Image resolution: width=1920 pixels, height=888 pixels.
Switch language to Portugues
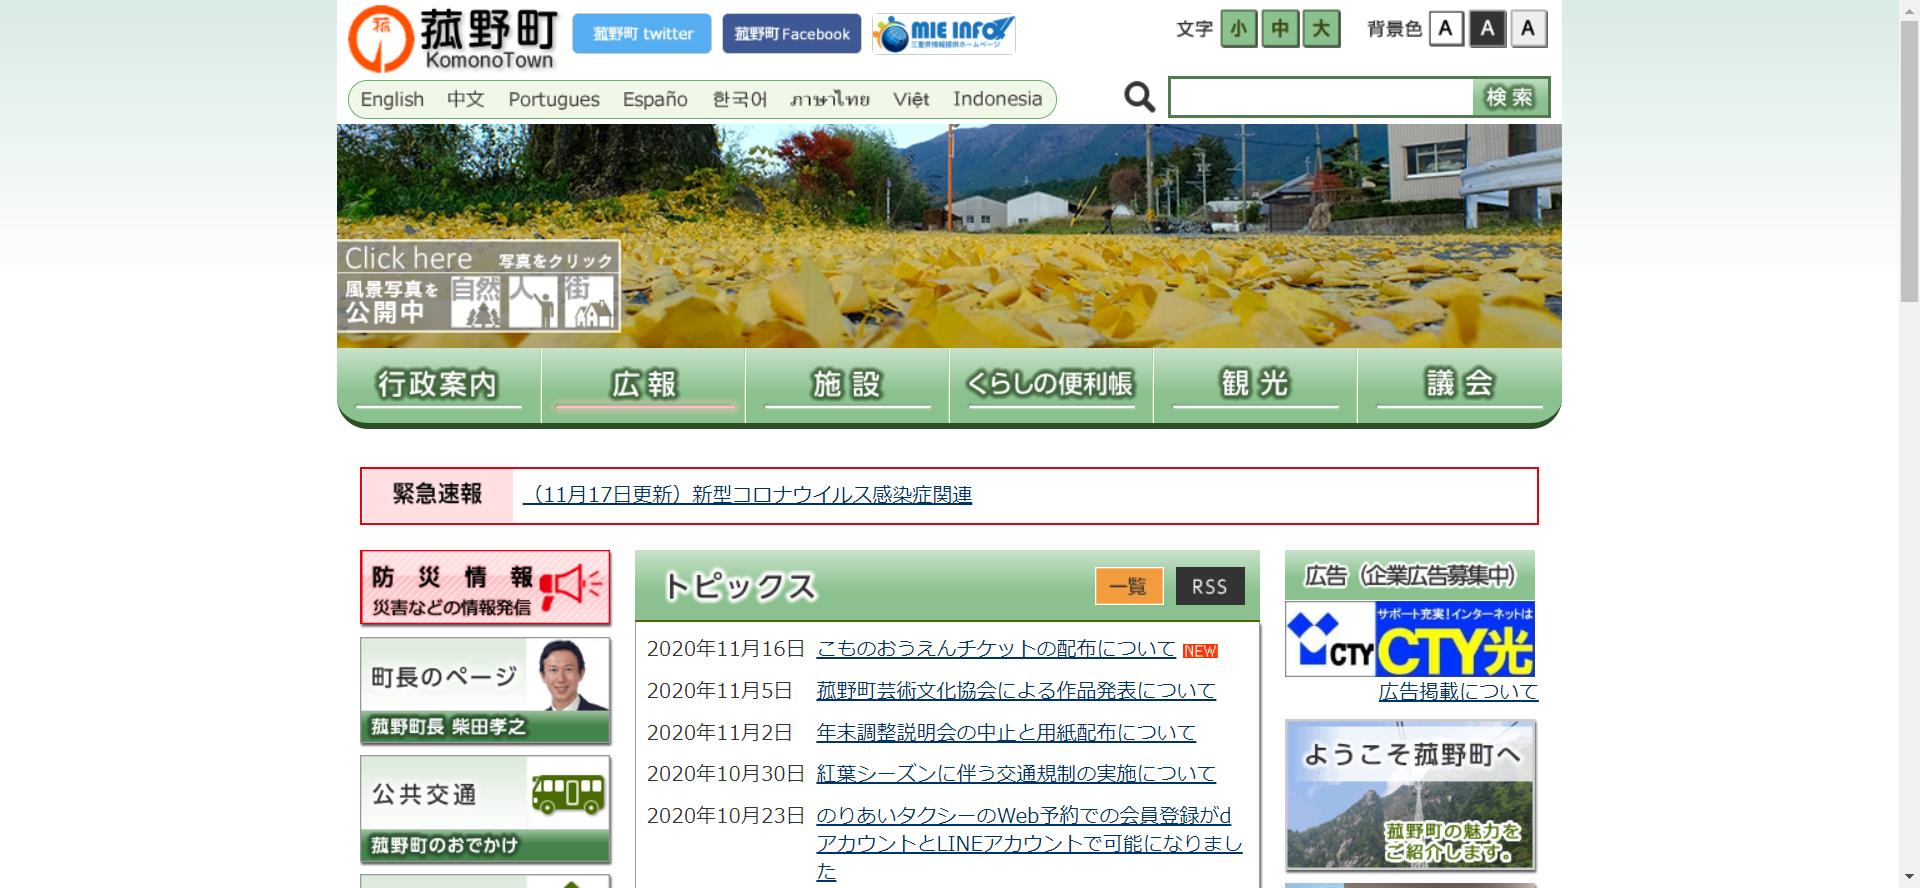click(554, 99)
